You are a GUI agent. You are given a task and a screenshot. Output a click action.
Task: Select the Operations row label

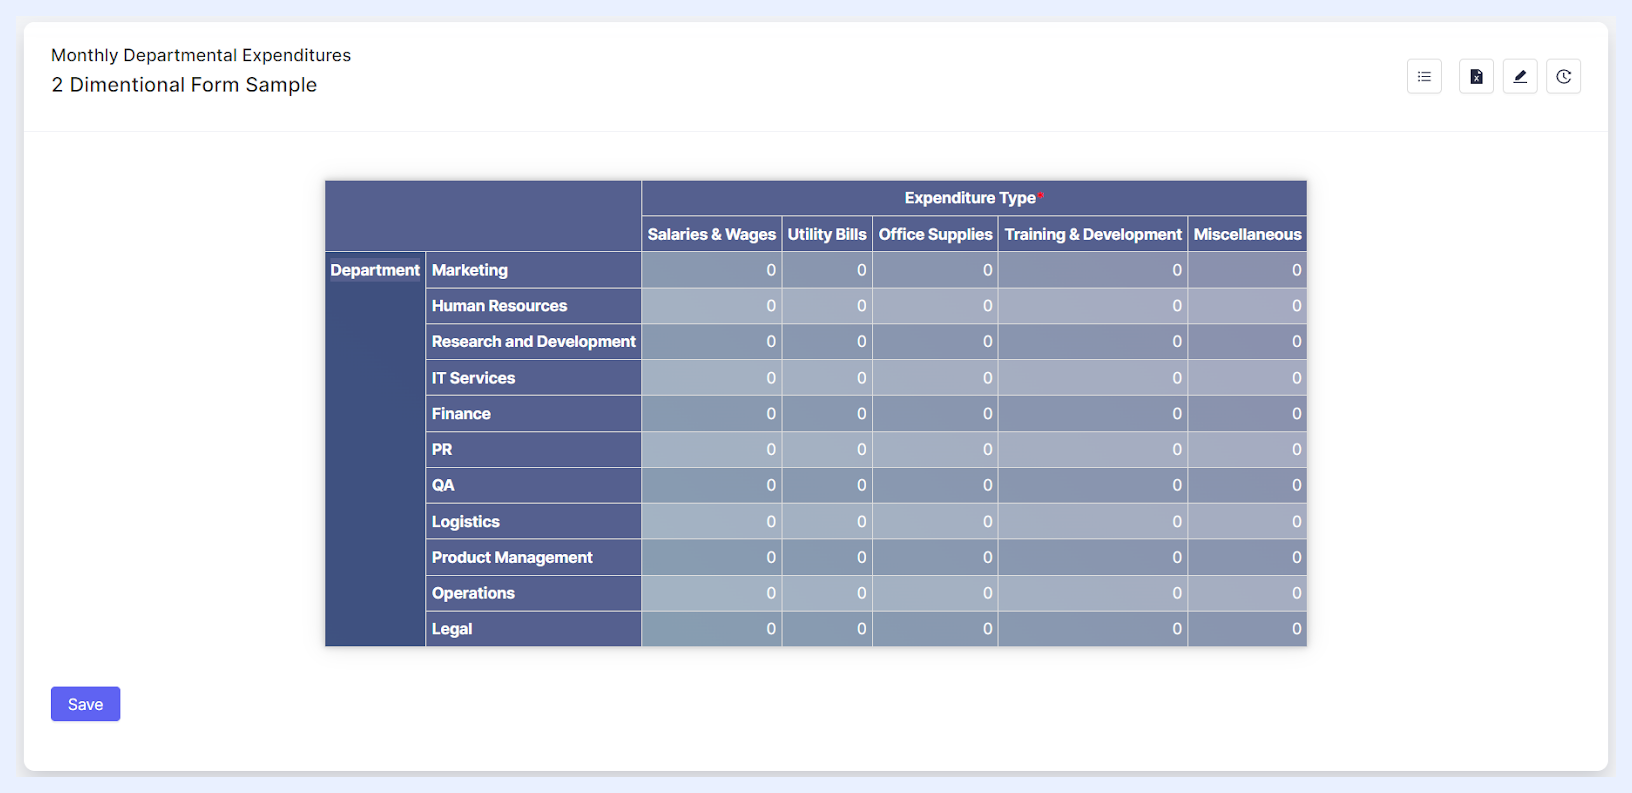[x=533, y=593]
